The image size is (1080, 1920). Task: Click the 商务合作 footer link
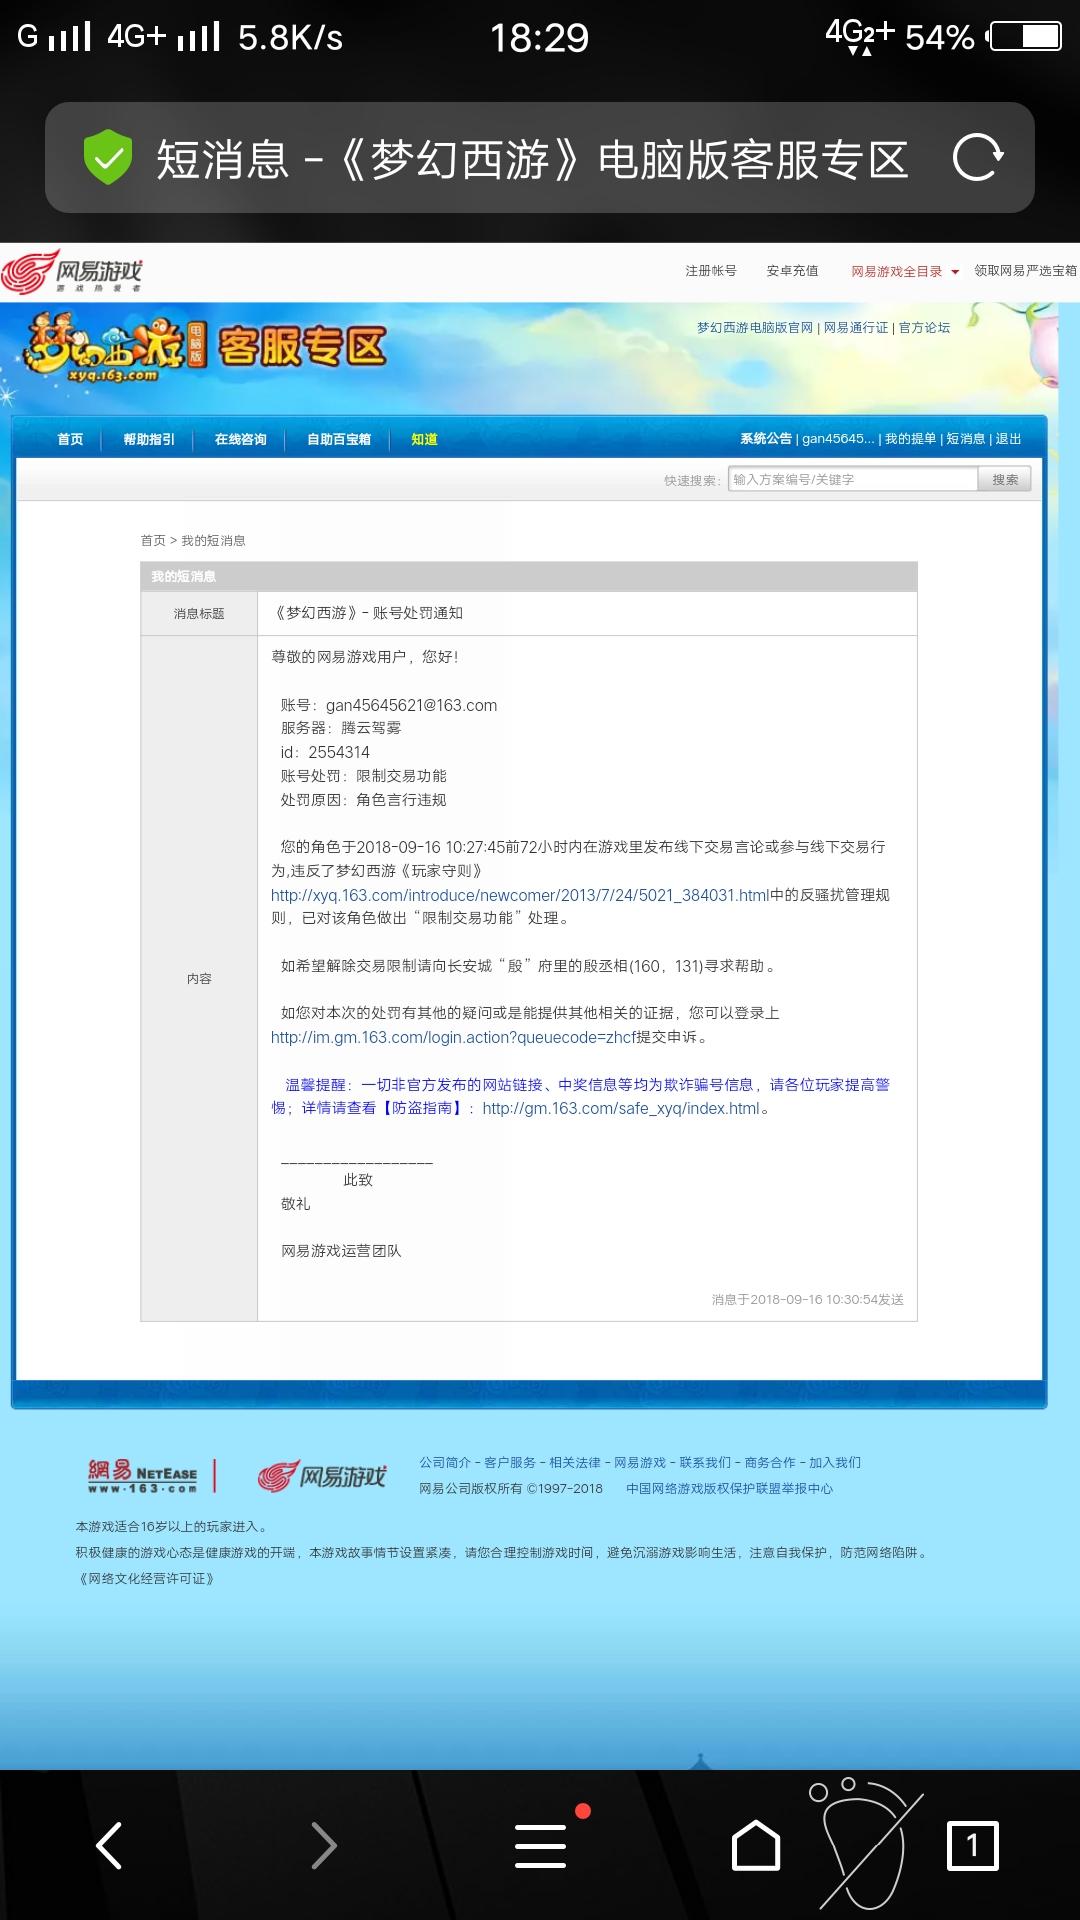[x=770, y=1462]
